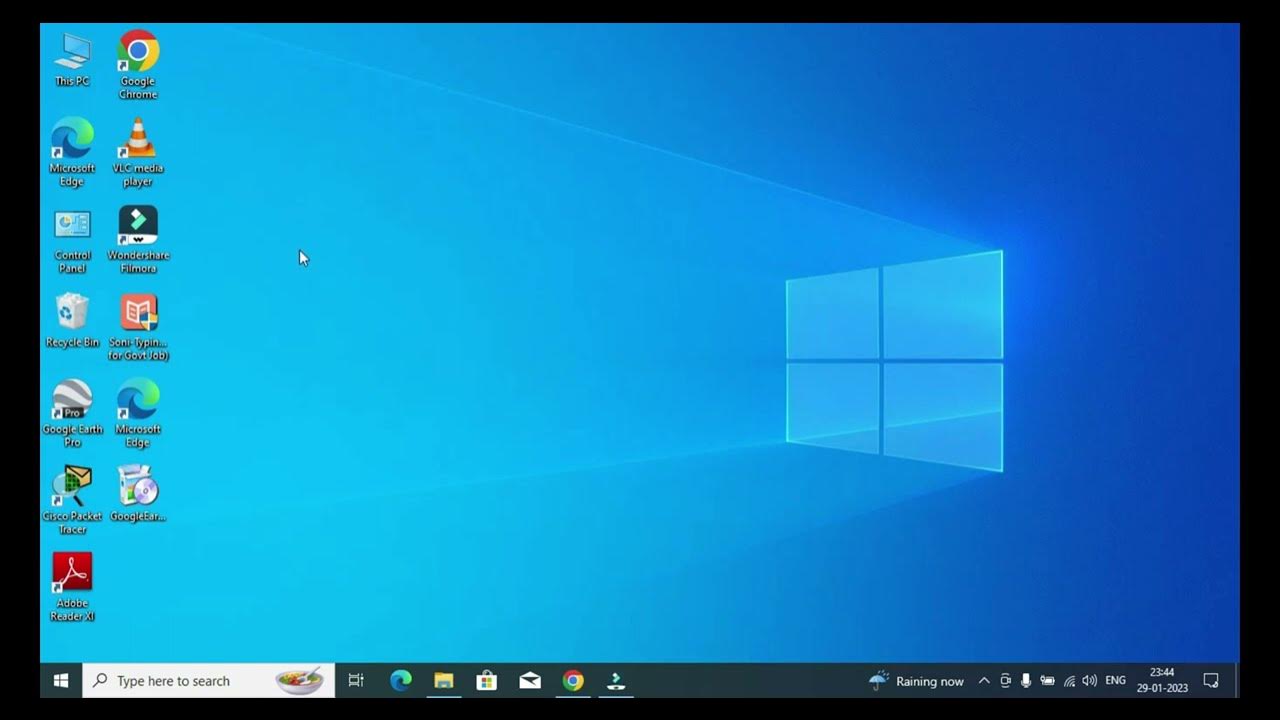Click the Meet Now tray icon
This screenshot has width=1280, height=720.
click(x=1005, y=681)
